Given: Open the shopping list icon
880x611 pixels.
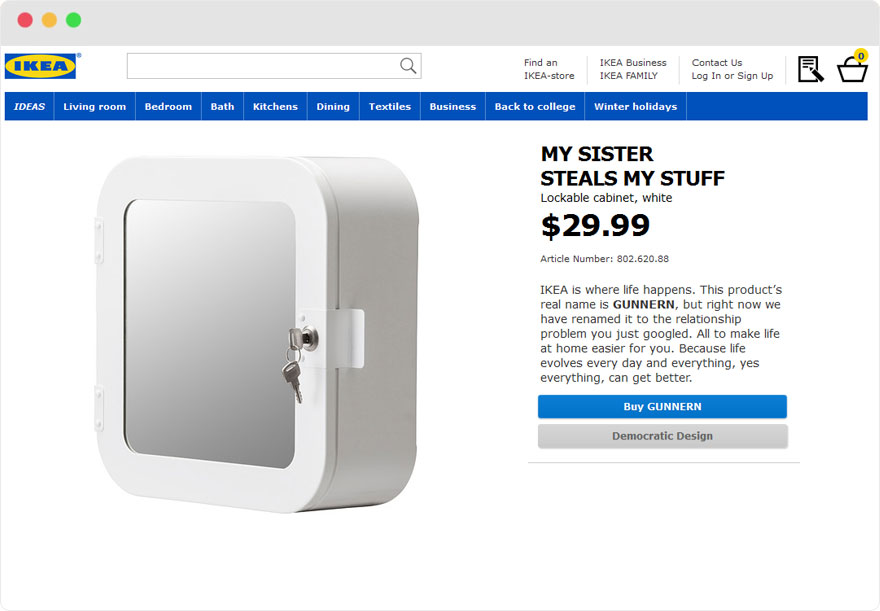Looking at the screenshot, I should (x=810, y=69).
